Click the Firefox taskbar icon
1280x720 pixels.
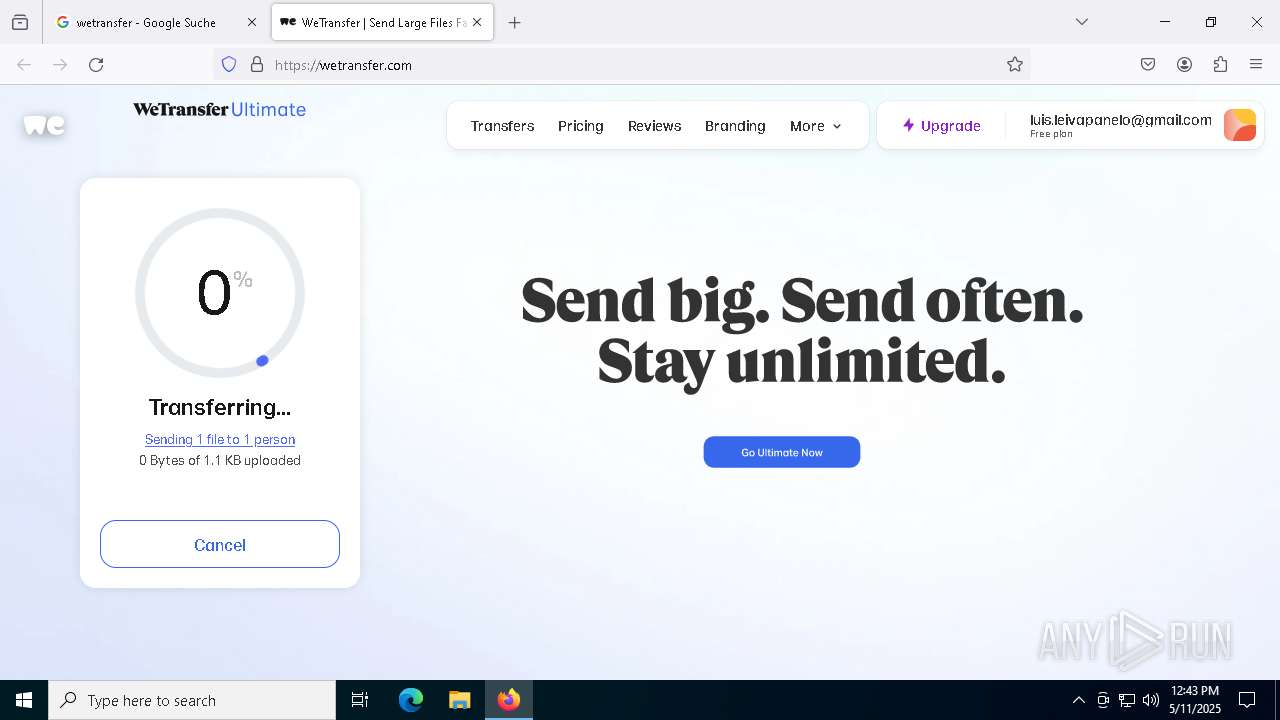click(509, 700)
